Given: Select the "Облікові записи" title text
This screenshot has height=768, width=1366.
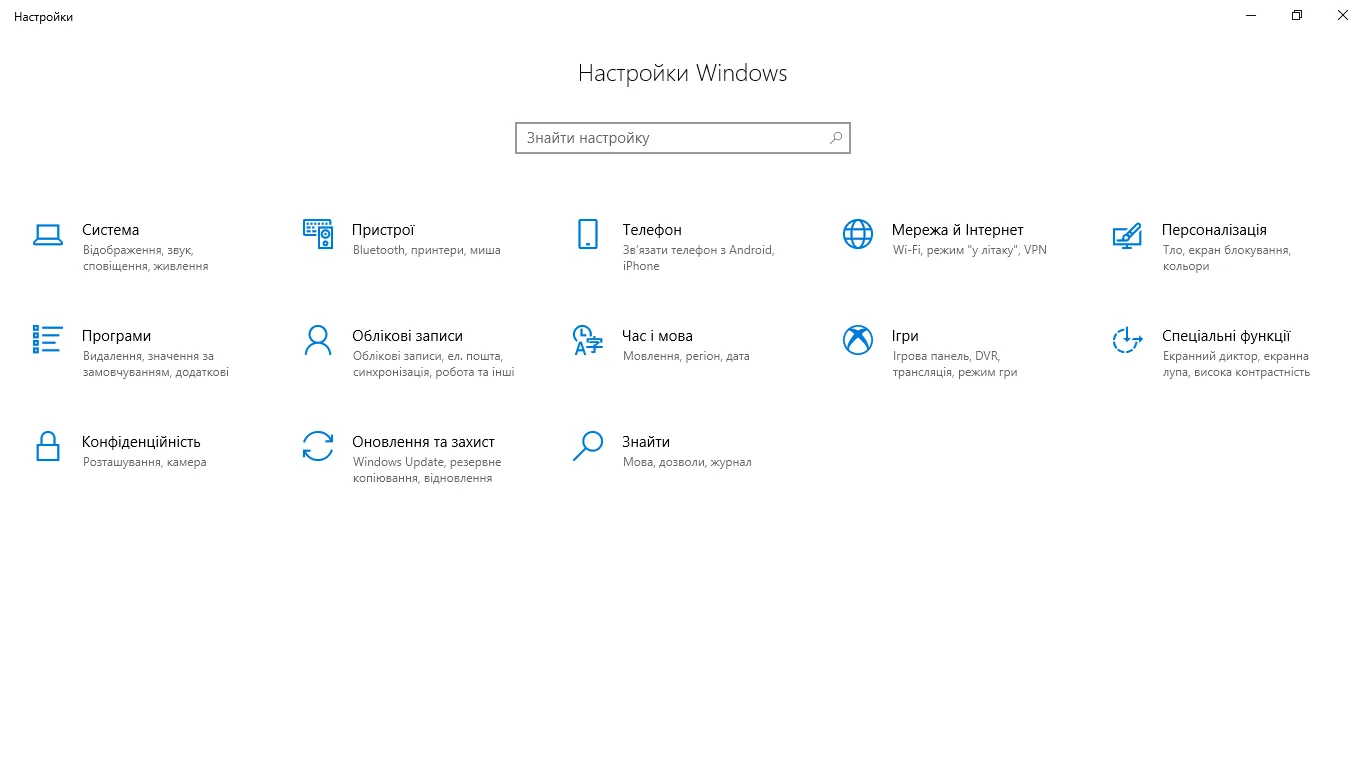Looking at the screenshot, I should [x=408, y=336].
